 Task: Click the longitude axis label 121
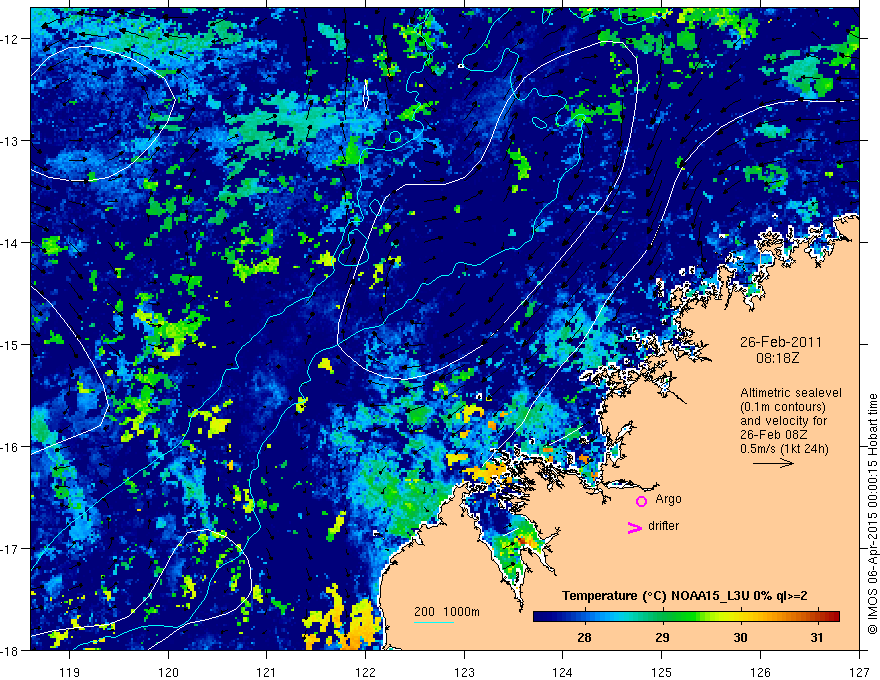click(x=267, y=672)
